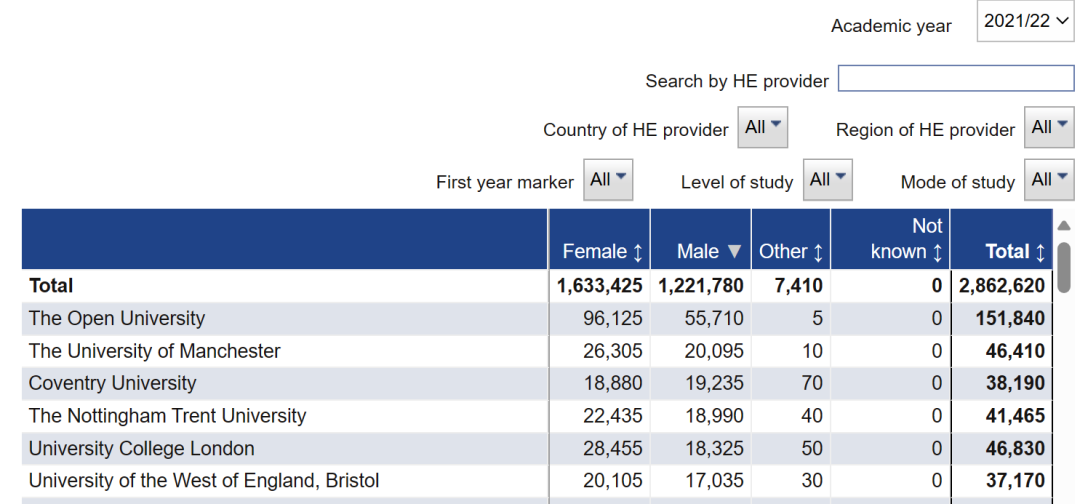Click Coventry female count 18,880
This screenshot has width=1080, height=504.
tap(612, 383)
